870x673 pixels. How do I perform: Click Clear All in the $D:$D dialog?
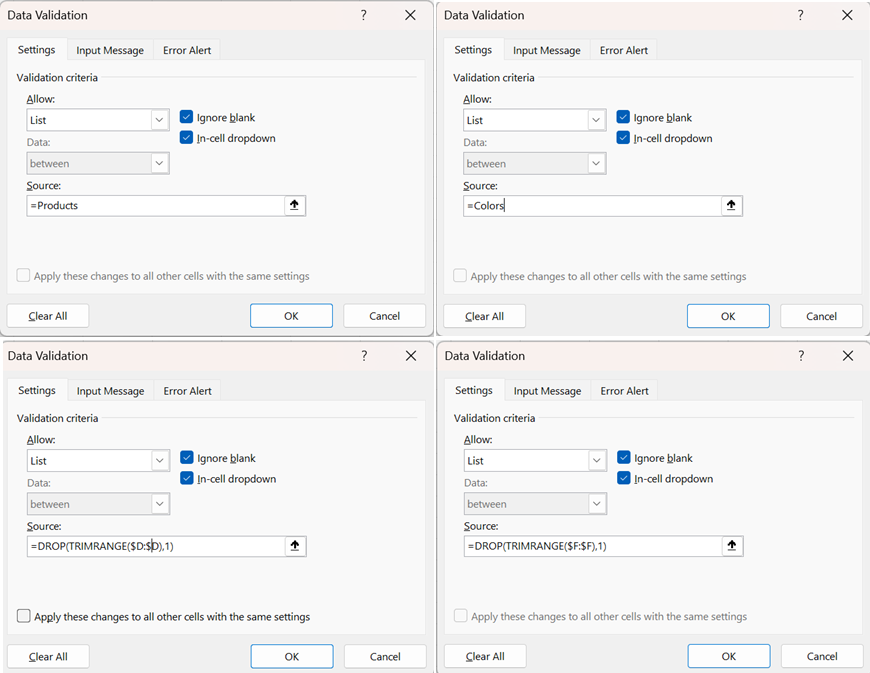tap(48, 656)
